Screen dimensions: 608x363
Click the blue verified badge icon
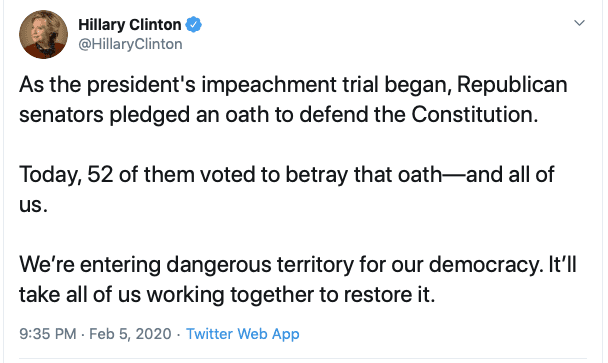point(193,25)
